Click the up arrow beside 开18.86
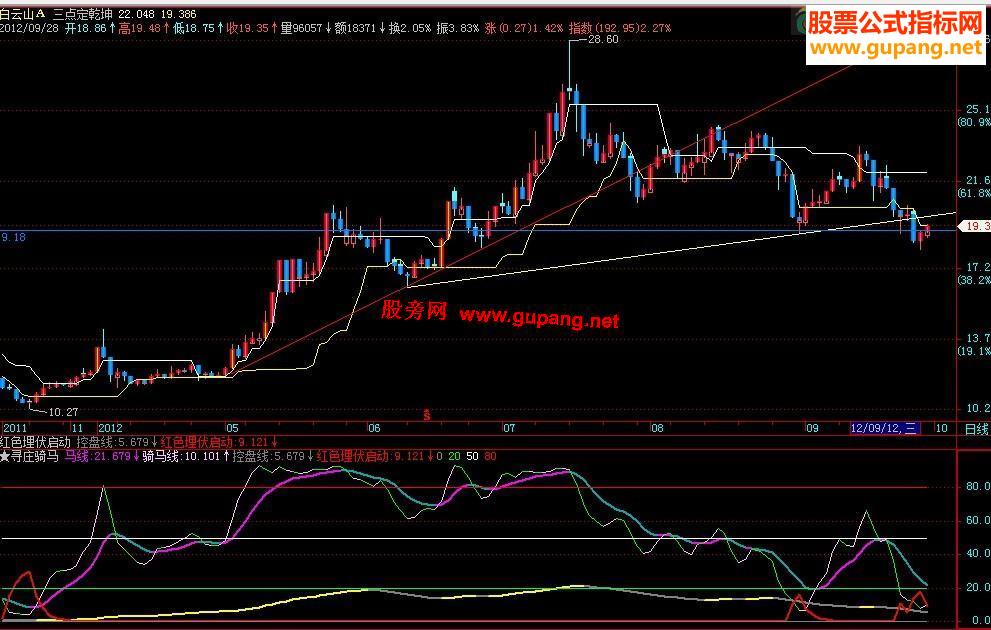Screen dimensions: 991x630 coord(110,30)
